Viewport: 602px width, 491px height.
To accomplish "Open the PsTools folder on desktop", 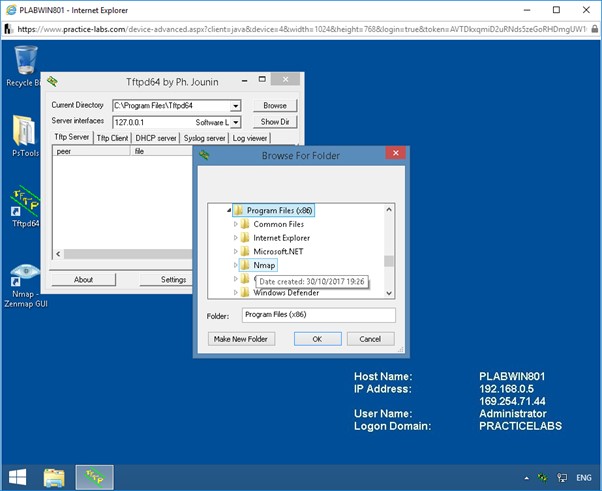I will coord(25,136).
